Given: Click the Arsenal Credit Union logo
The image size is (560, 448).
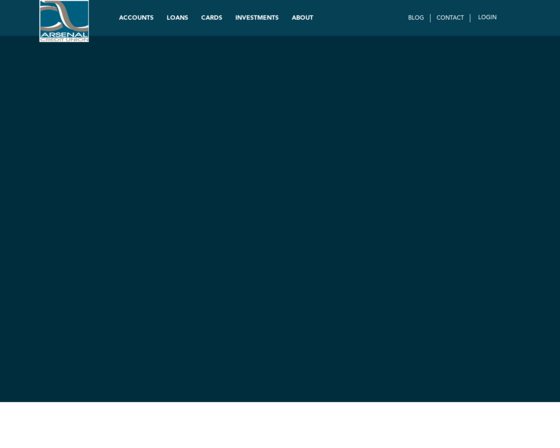Looking at the screenshot, I should [x=64, y=21].
